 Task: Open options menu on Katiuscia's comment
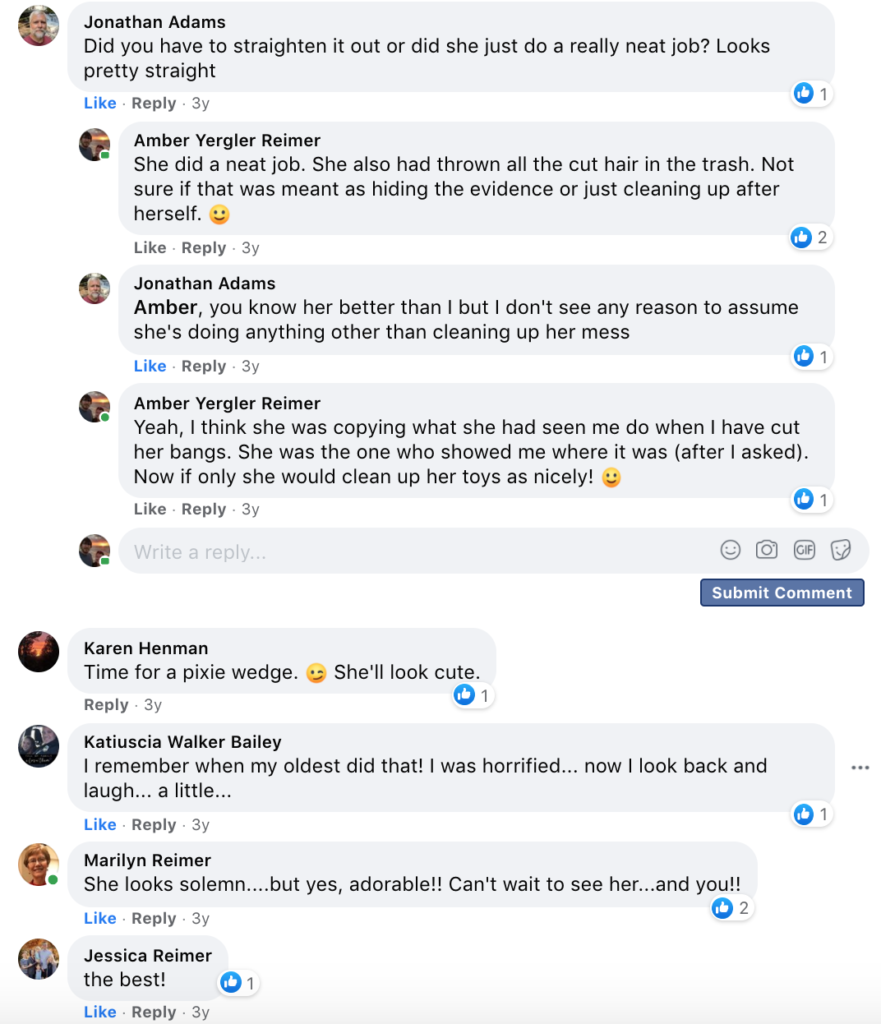pos(860,767)
